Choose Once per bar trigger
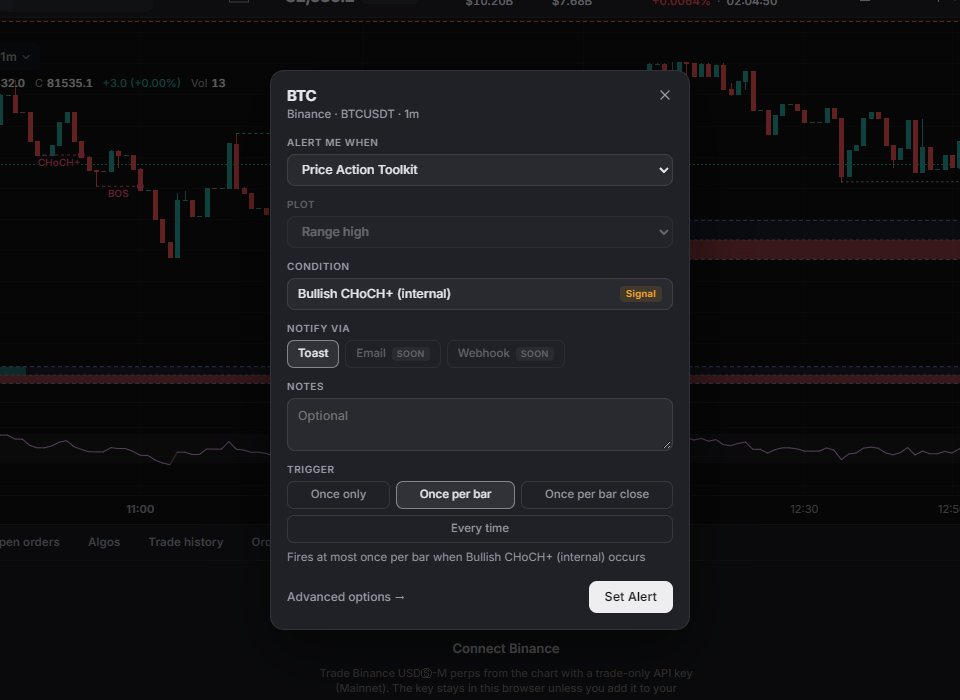The image size is (960, 700). 455,494
